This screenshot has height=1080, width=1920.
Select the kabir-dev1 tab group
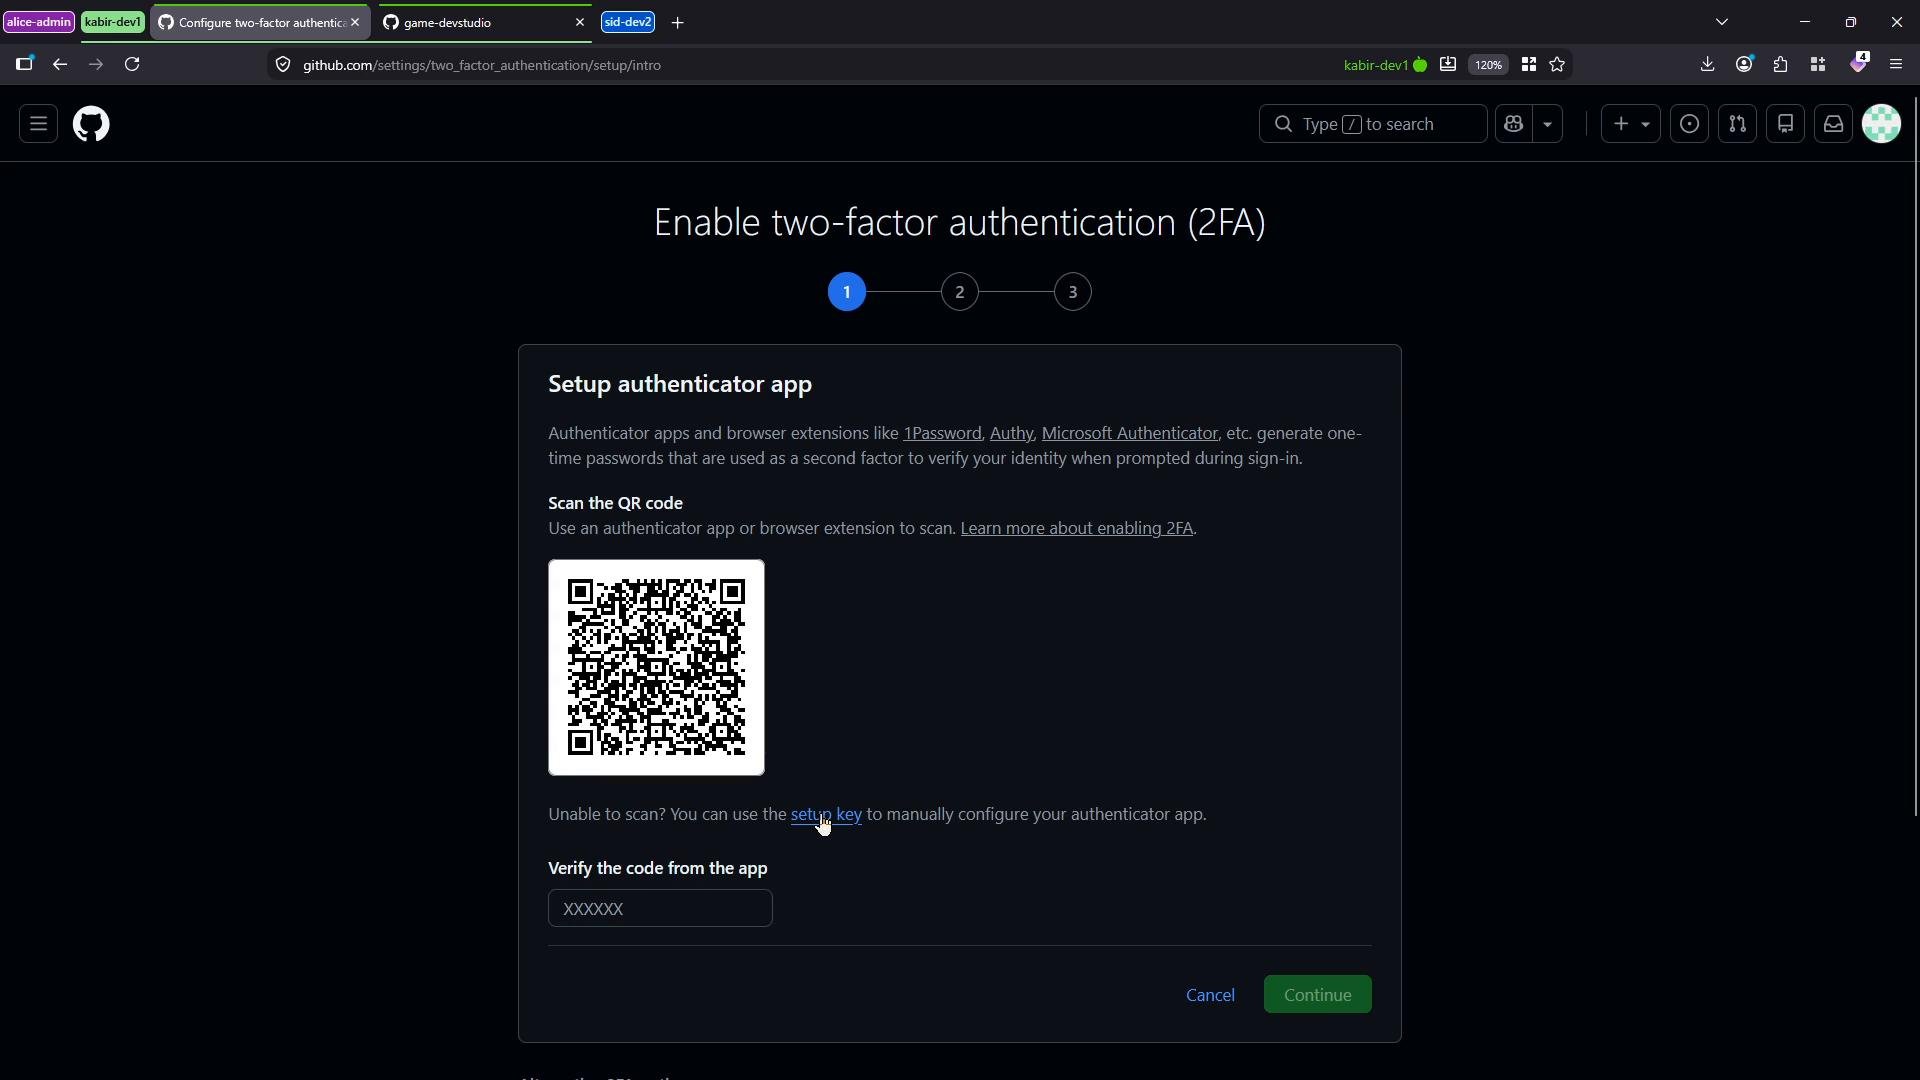click(113, 22)
